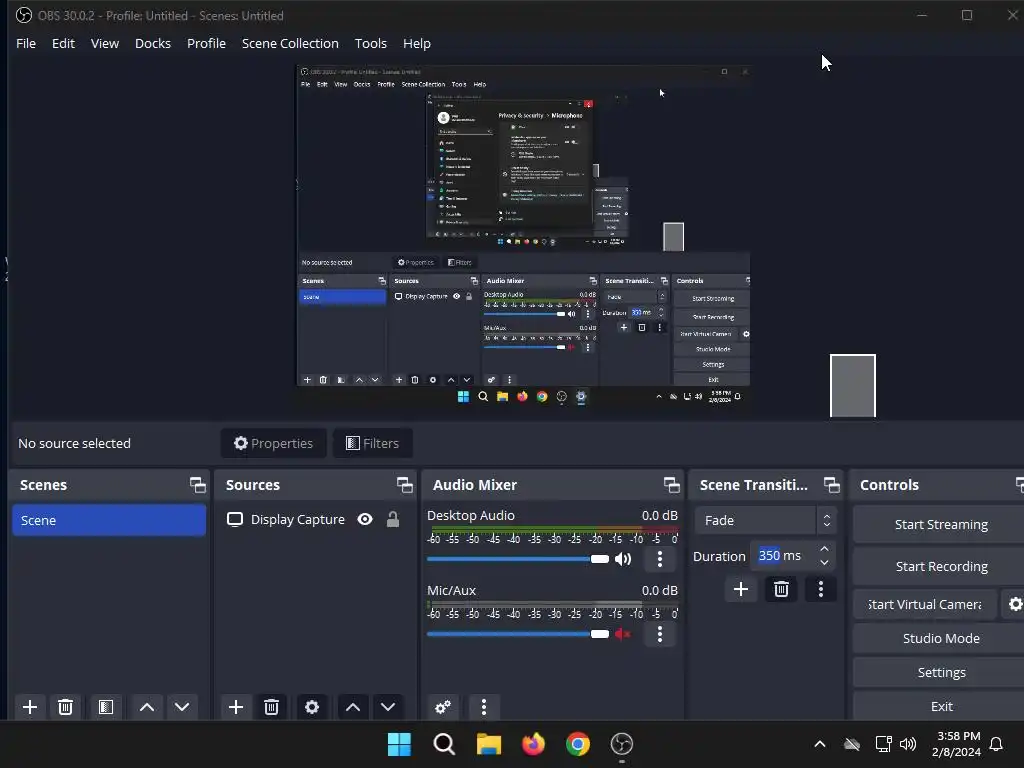Viewport: 1024px width, 768px height.
Task: Open OBS Studio from the taskbar
Action: [x=622, y=744]
